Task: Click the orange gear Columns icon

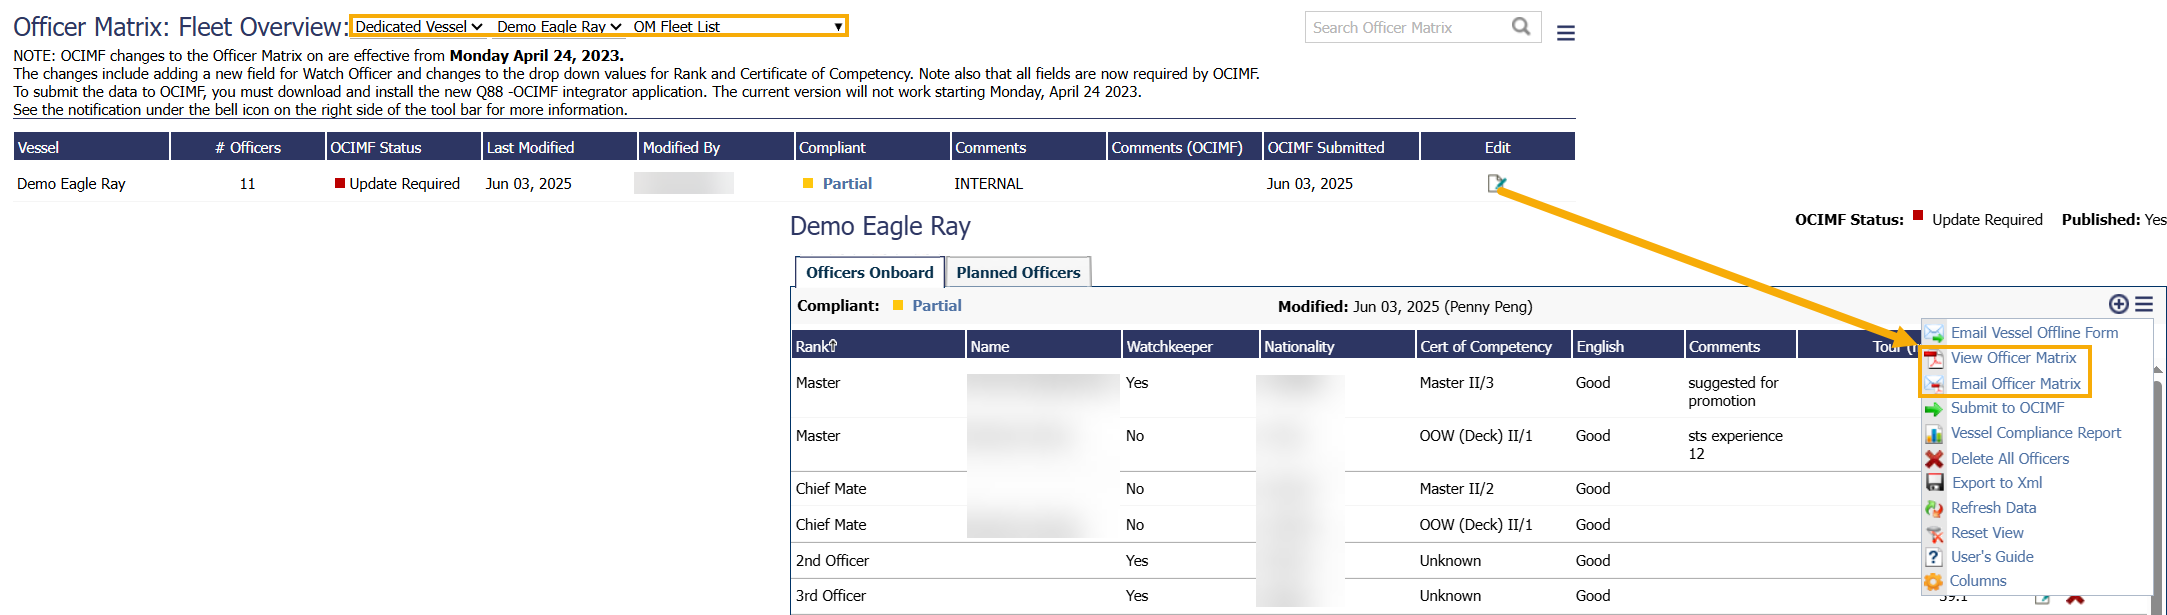Action: (x=1934, y=582)
